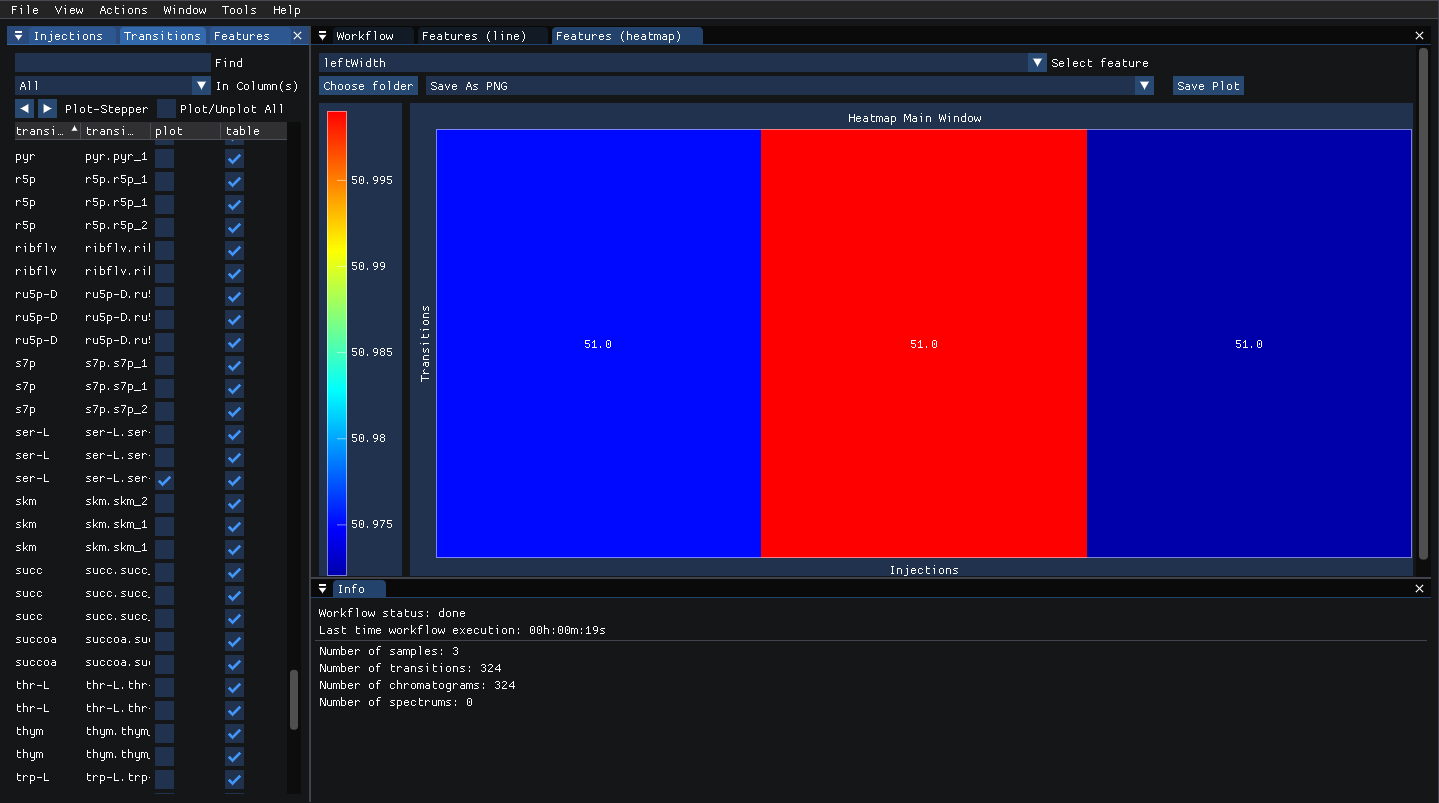
Task: Click the bright blue first heatmap cell
Action: [599, 343]
